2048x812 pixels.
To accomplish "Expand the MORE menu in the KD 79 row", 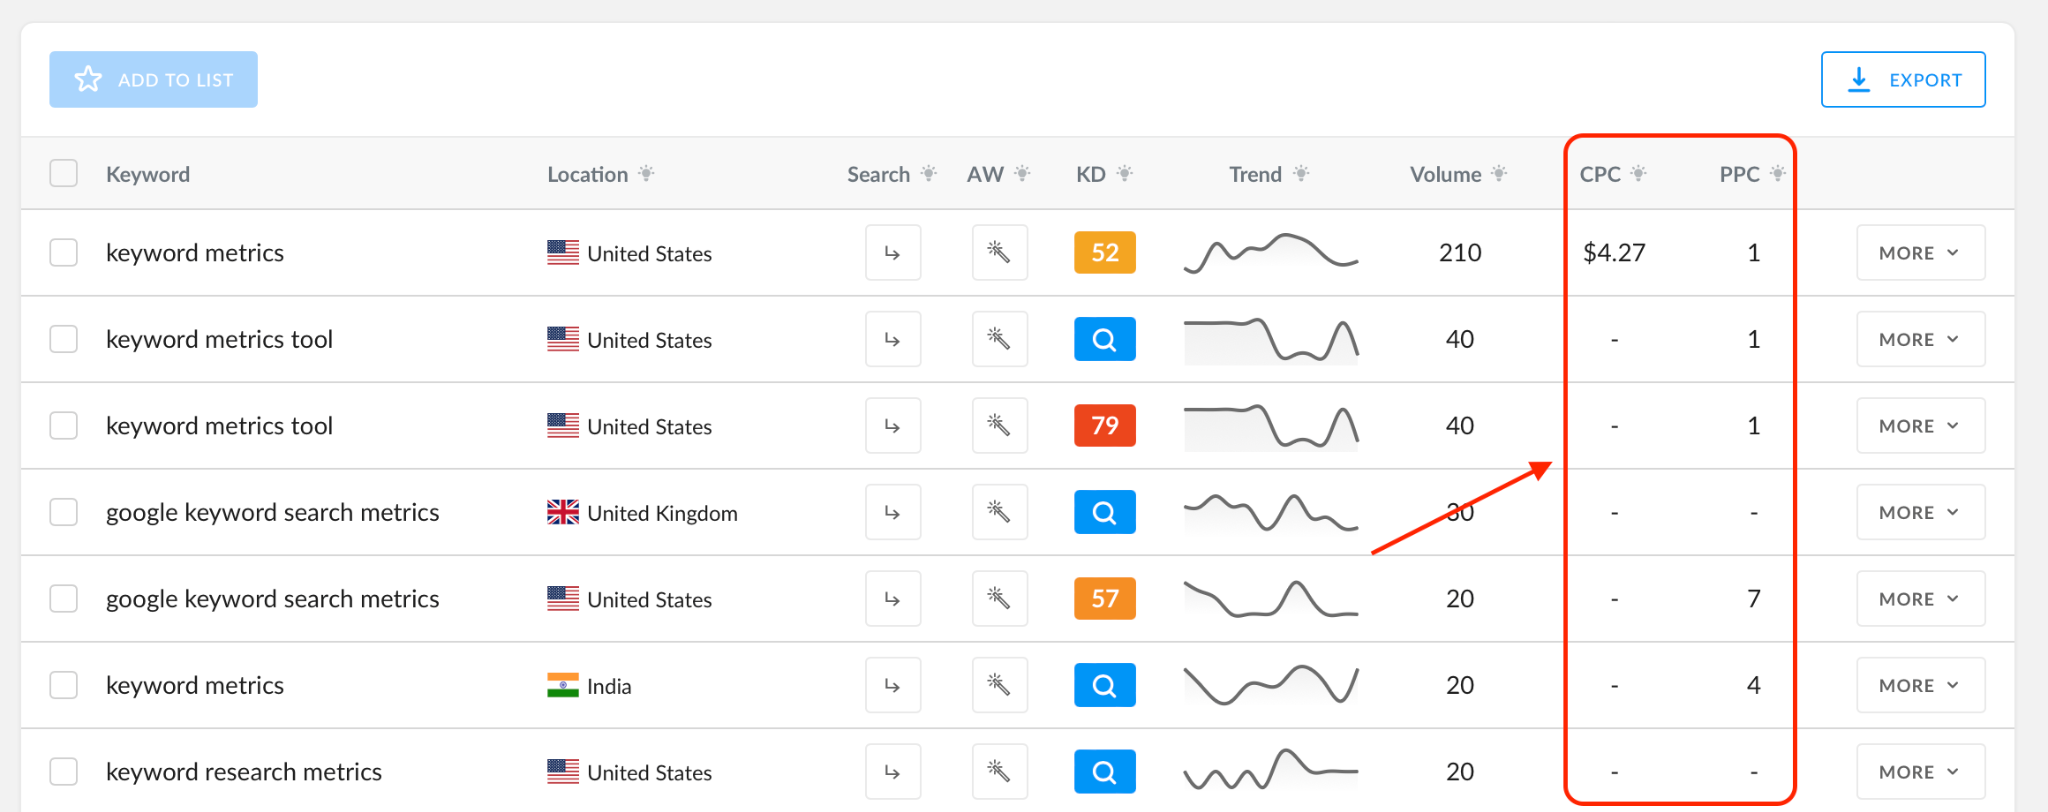I will click(1920, 426).
